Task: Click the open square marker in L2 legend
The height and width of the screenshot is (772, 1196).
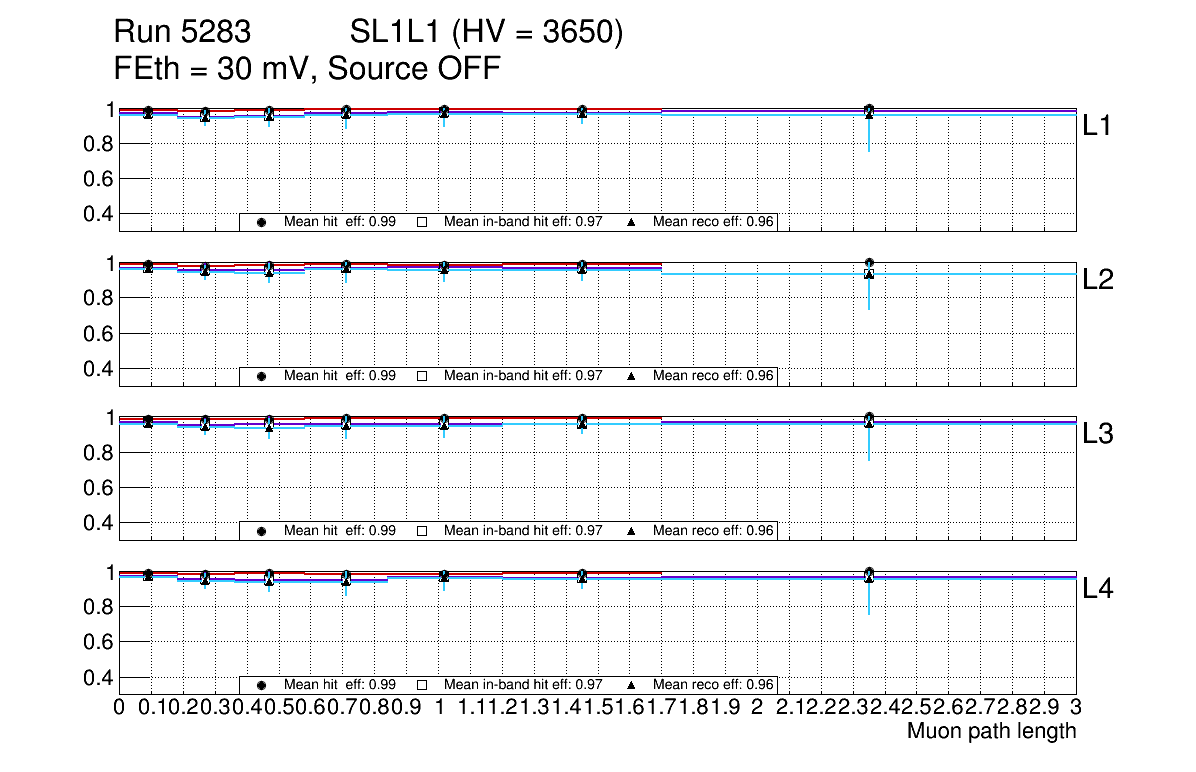Action: click(421, 376)
